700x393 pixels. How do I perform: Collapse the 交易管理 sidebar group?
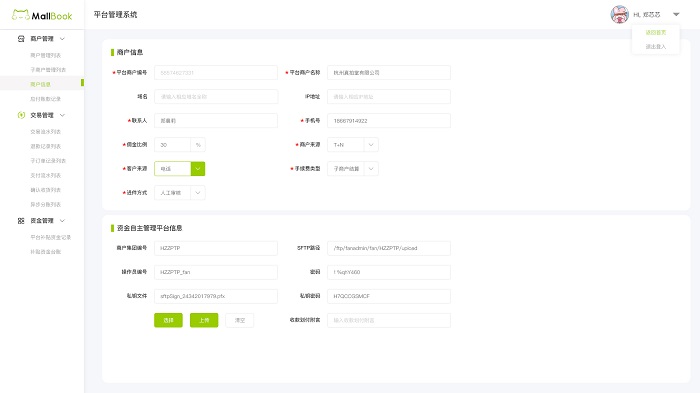point(62,115)
